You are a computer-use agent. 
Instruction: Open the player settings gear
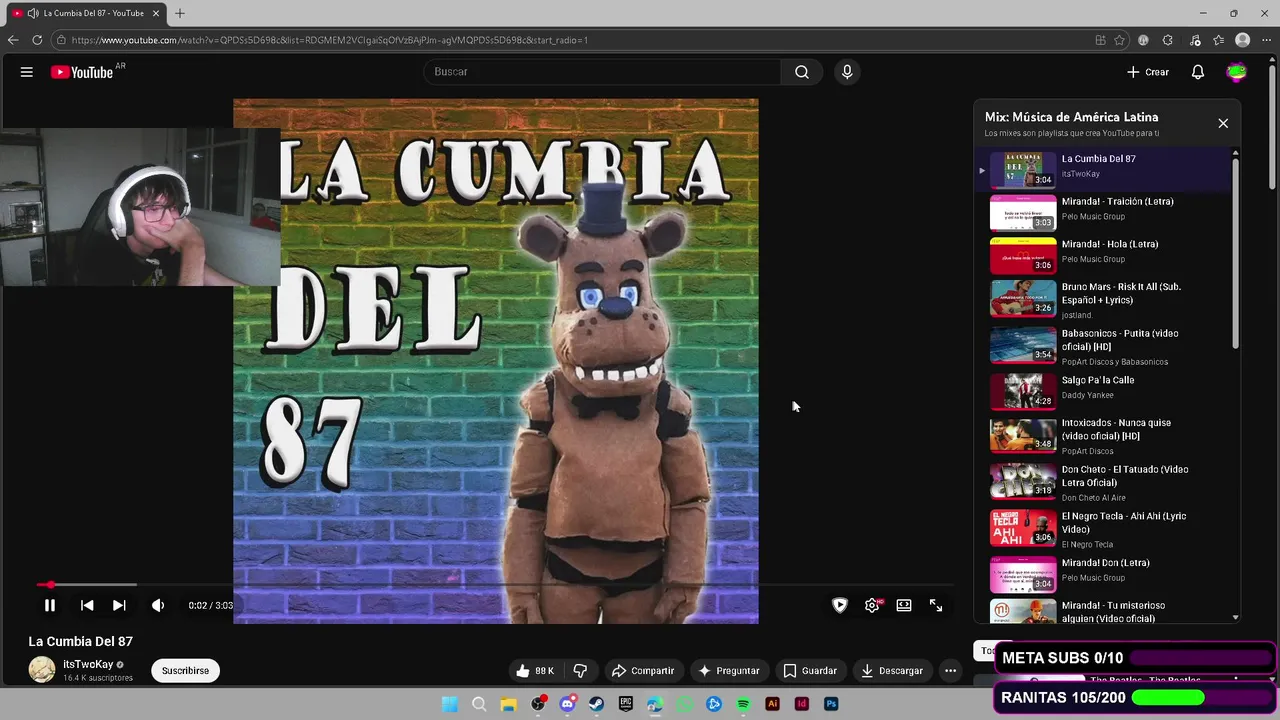pyautogui.click(x=872, y=605)
